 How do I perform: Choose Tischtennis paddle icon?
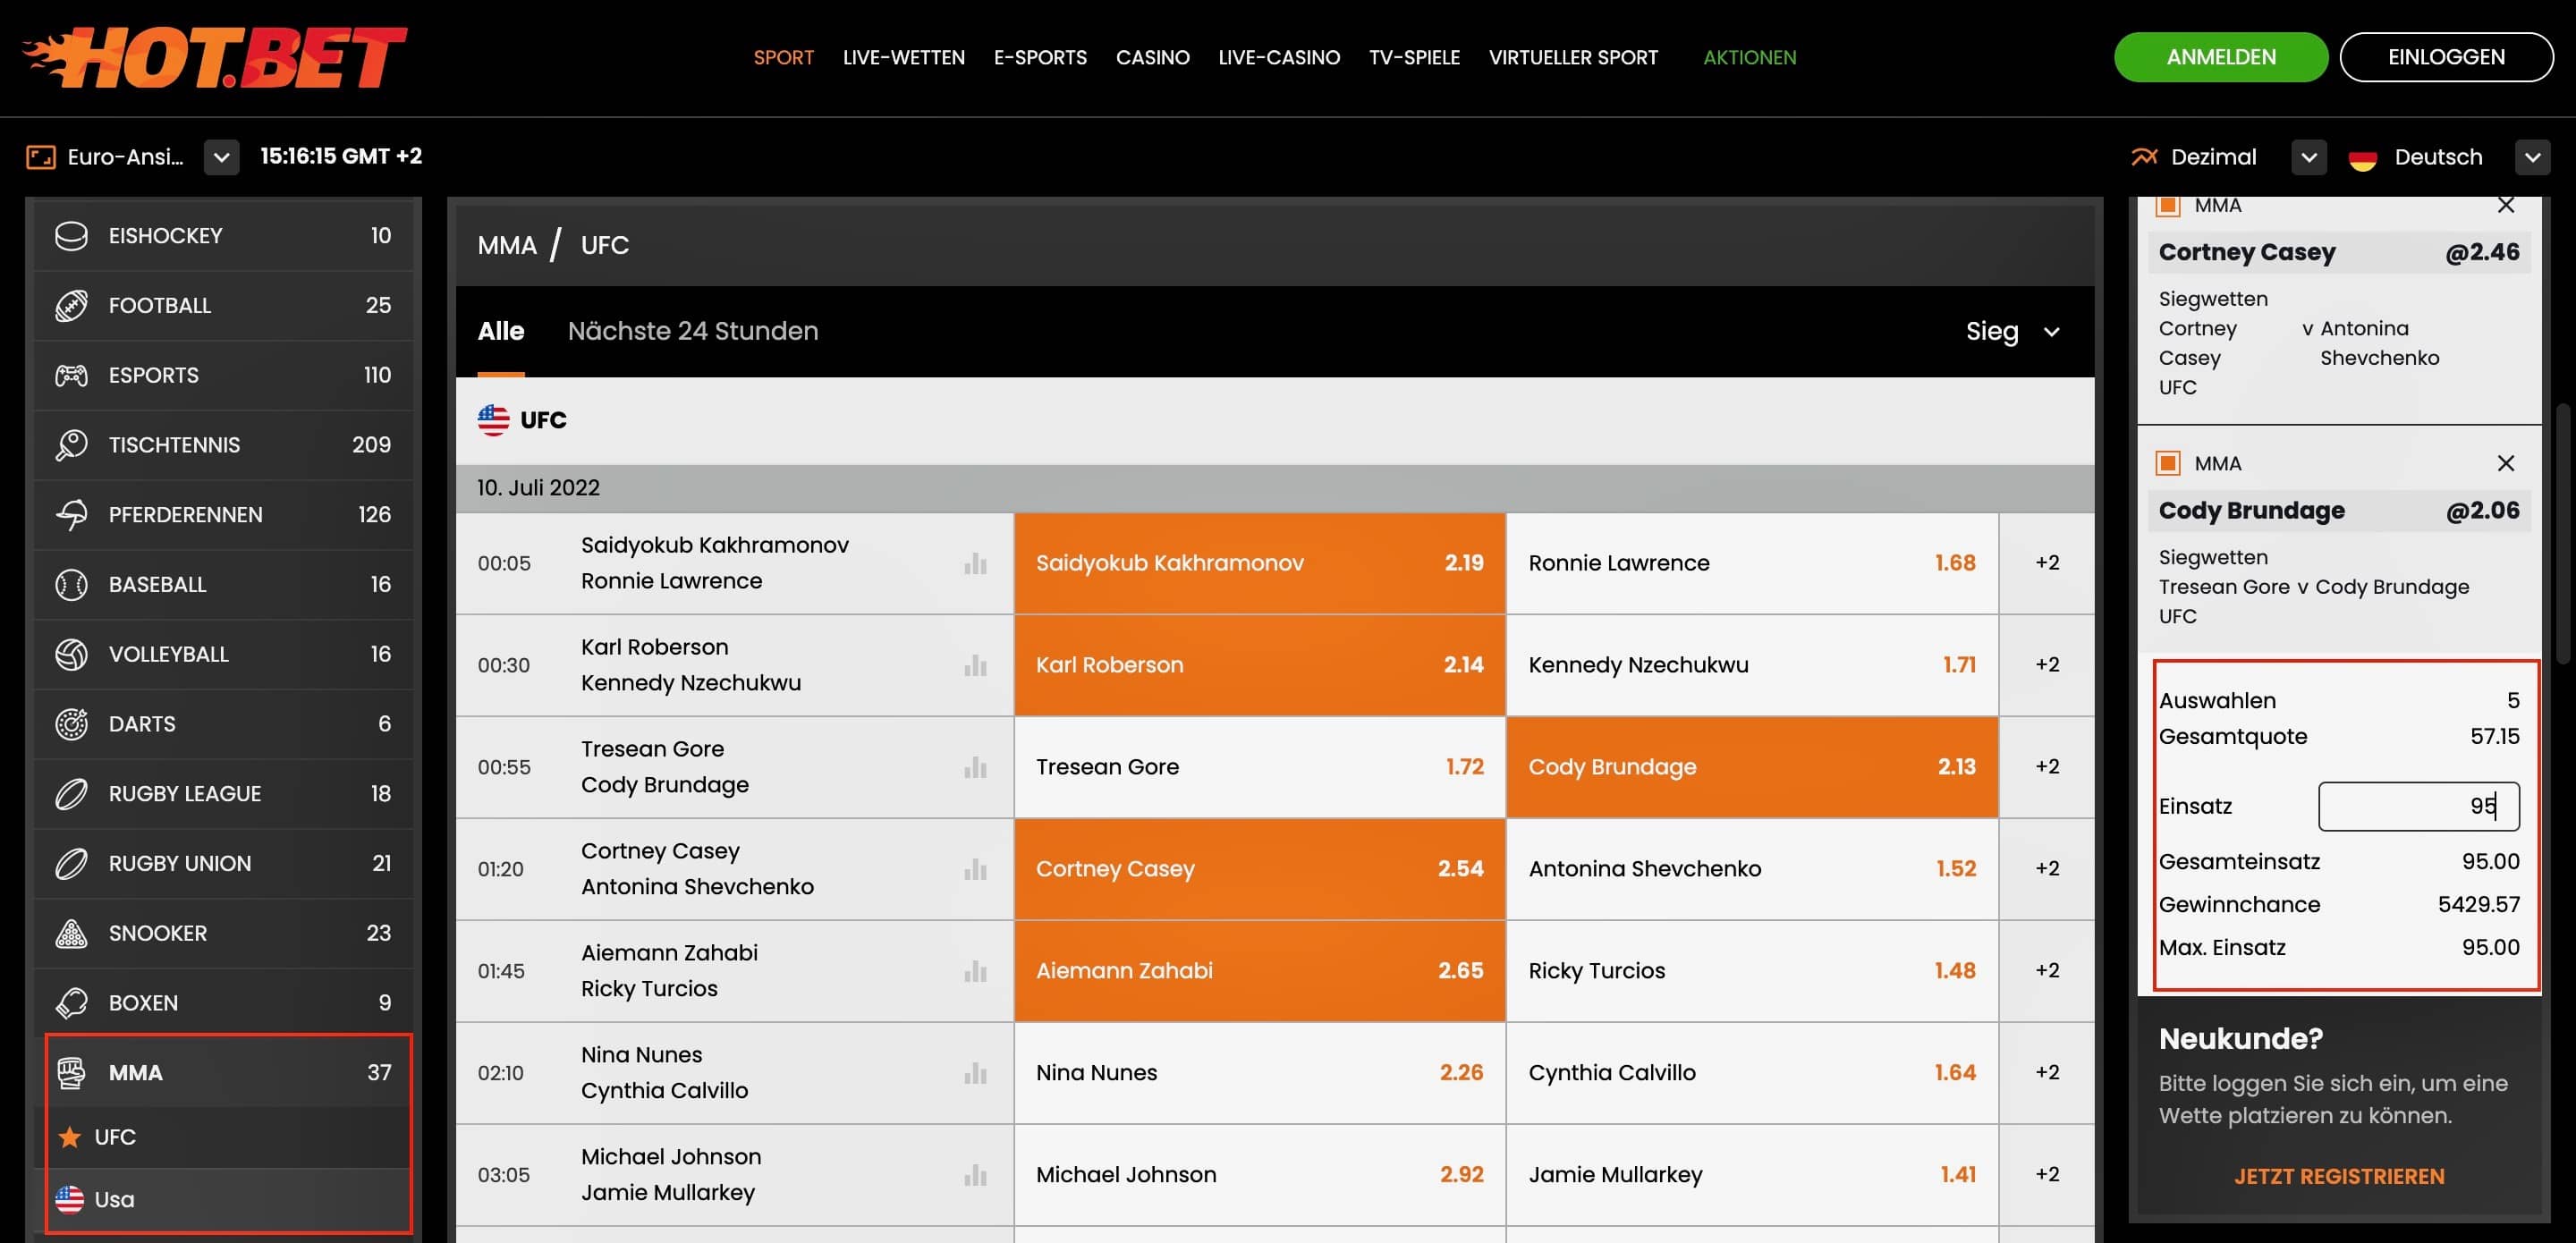pos(71,445)
